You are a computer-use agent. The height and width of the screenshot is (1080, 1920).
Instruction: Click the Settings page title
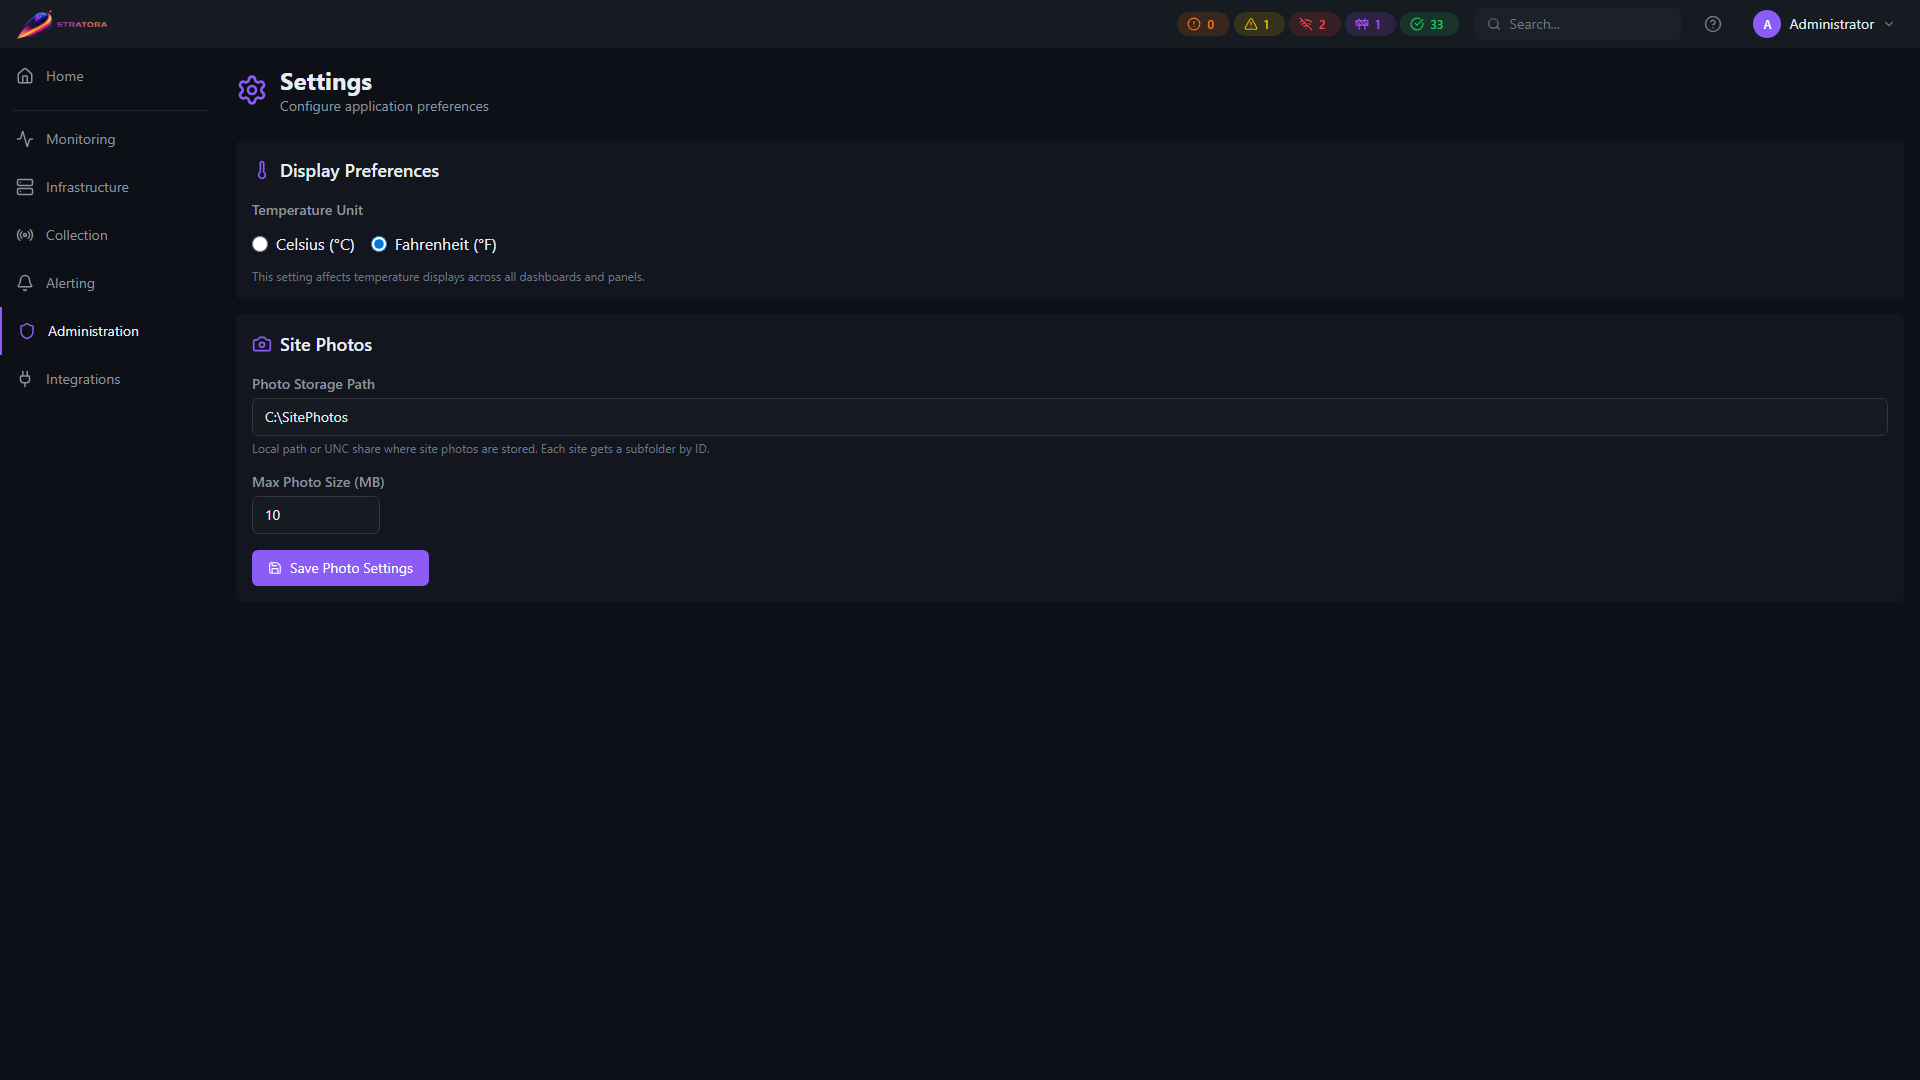point(326,82)
